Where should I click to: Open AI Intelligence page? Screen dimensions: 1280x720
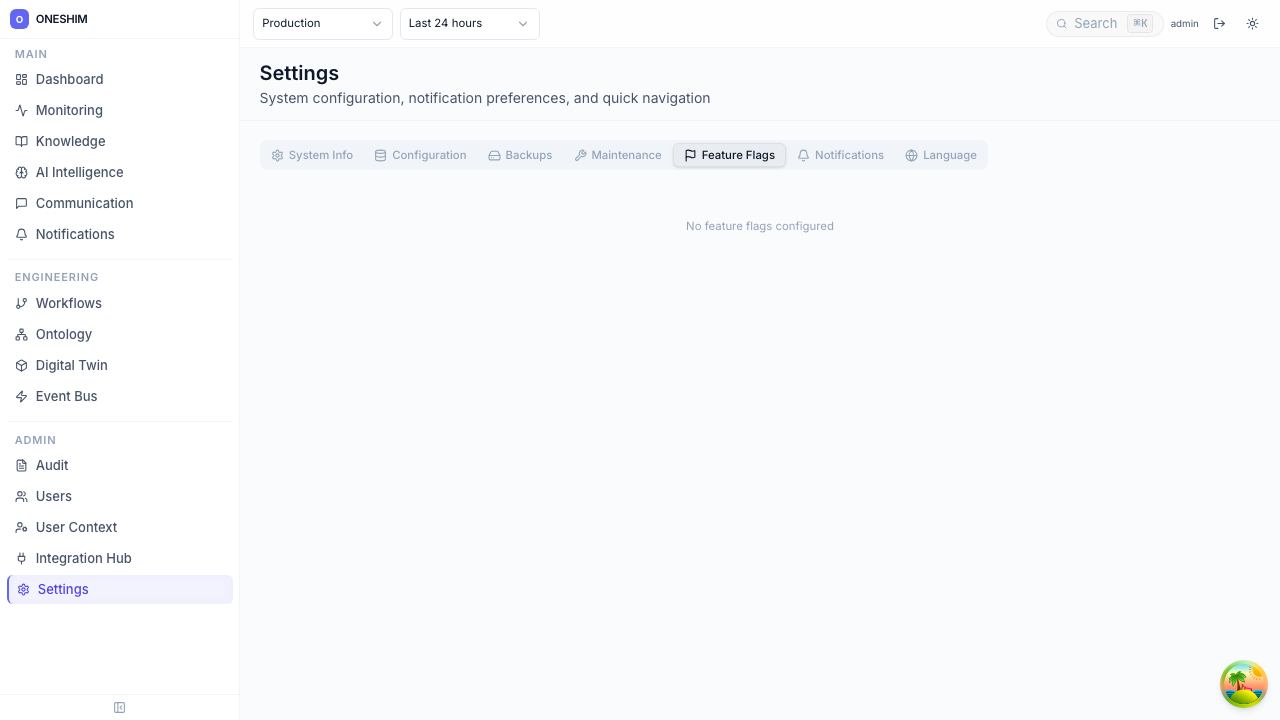point(79,172)
